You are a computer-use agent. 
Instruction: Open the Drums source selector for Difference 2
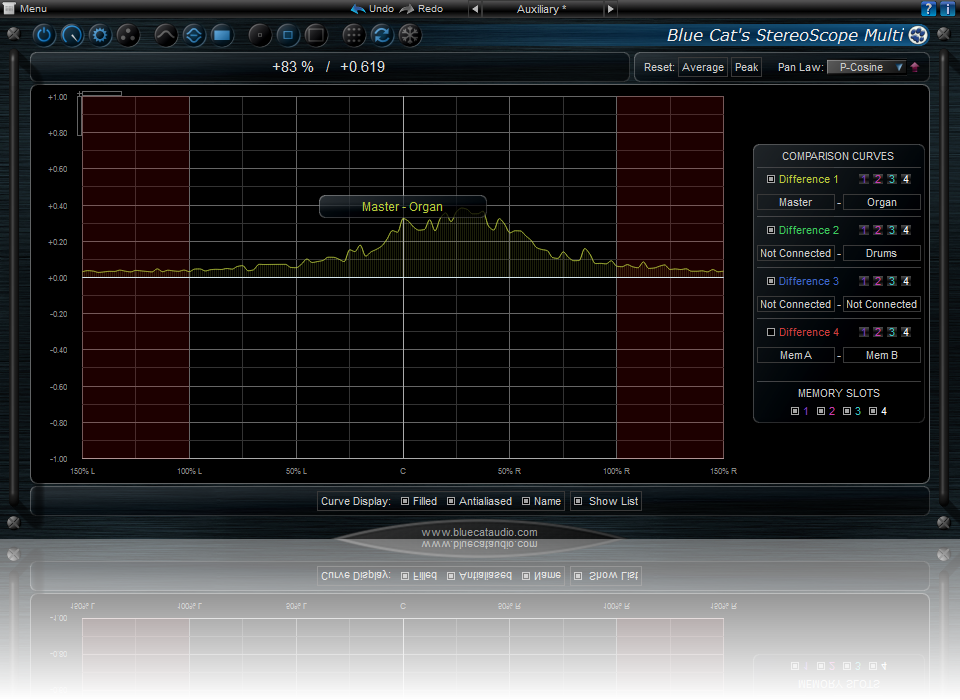pyautogui.click(x=881, y=254)
